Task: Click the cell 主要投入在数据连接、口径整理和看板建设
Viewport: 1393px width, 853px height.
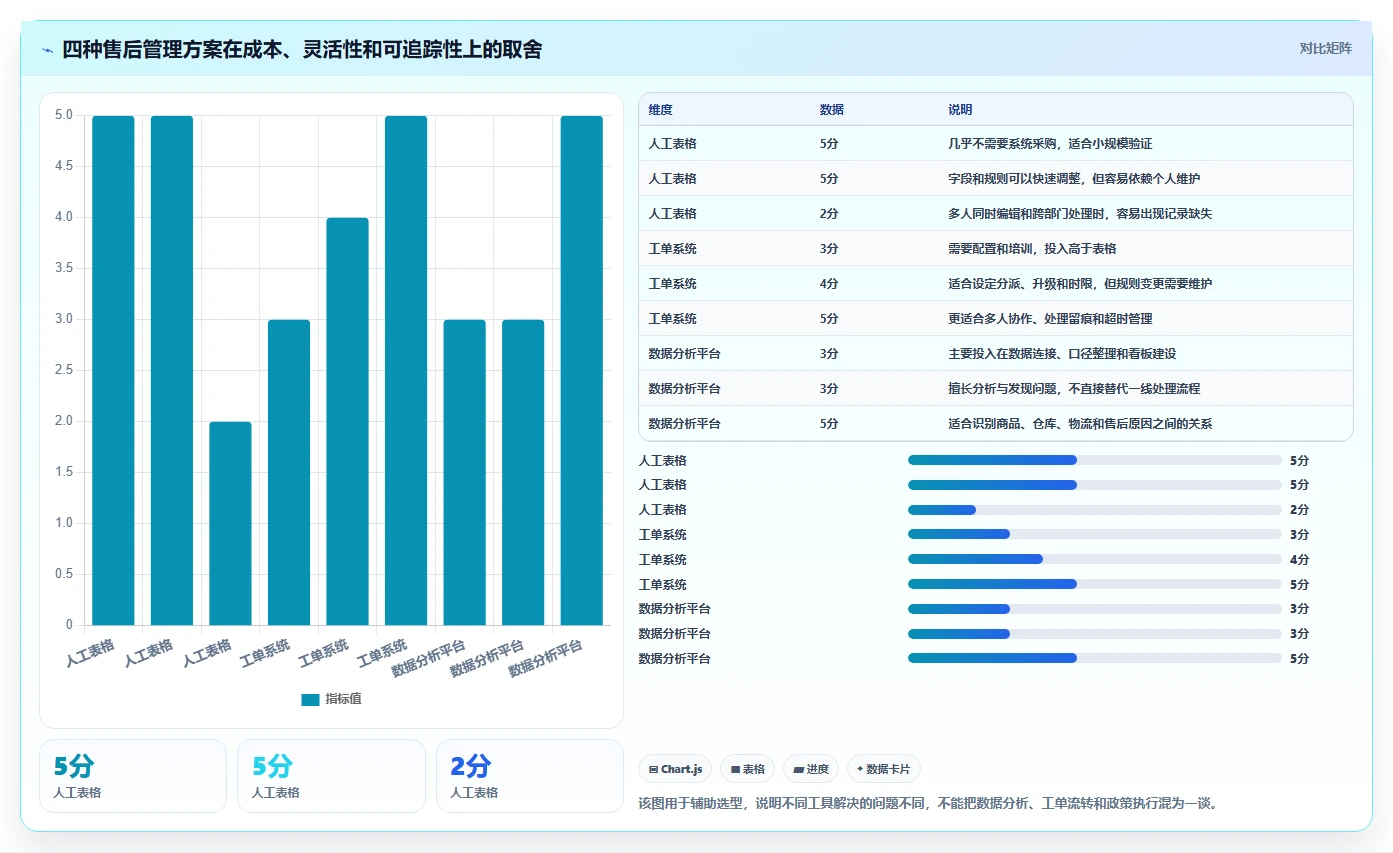Action: pyautogui.click(x=1062, y=354)
